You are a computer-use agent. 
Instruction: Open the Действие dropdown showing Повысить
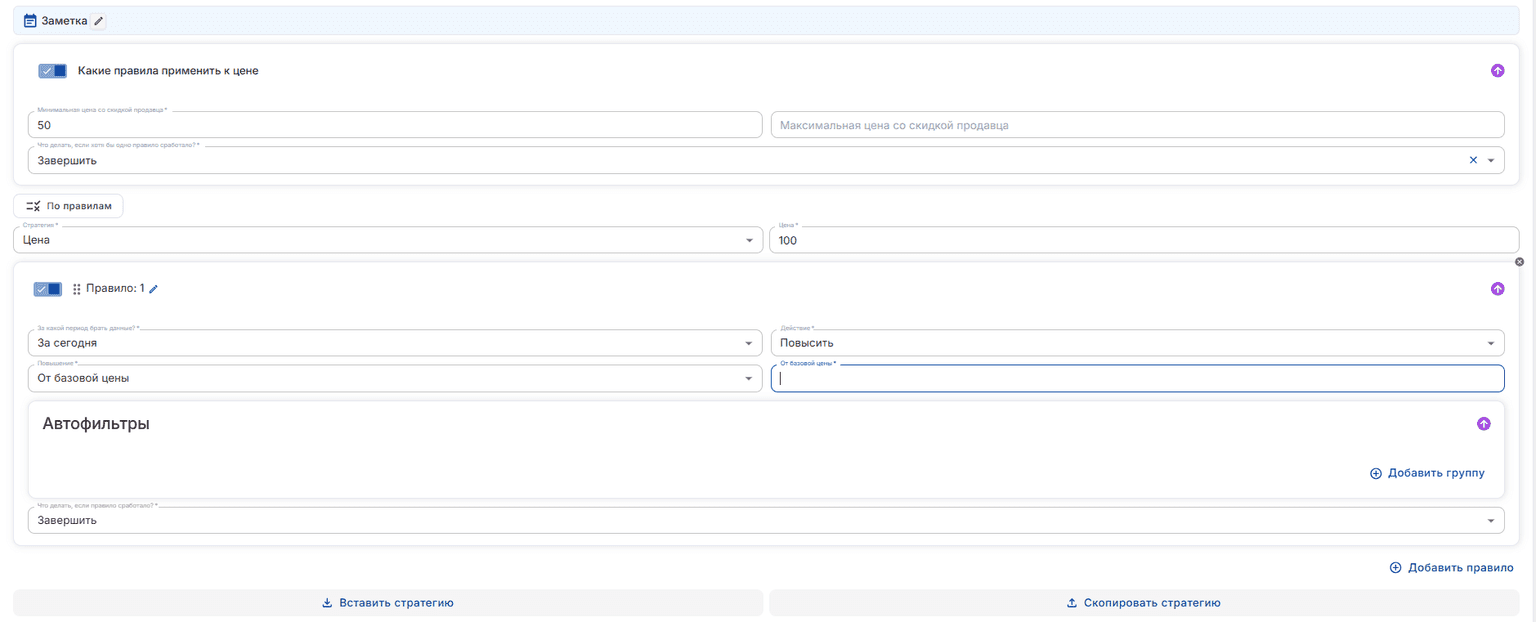(x=1137, y=343)
